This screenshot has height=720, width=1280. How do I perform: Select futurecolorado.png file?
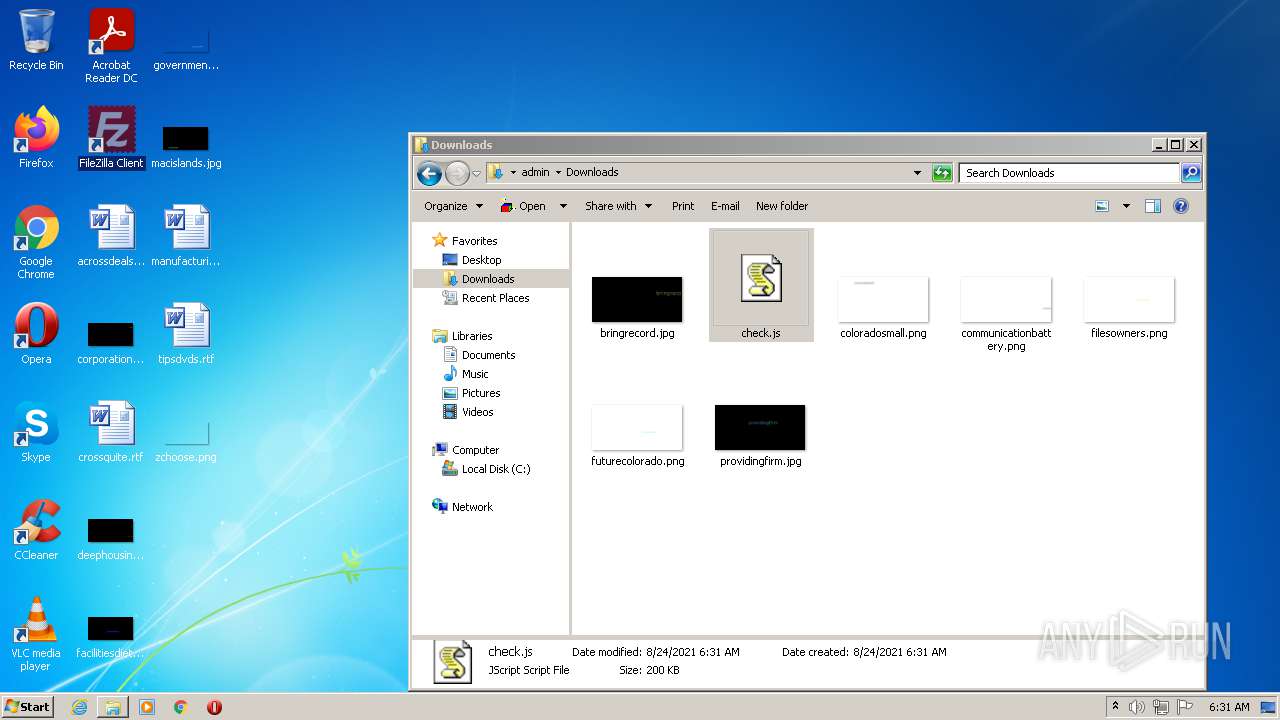[637, 435]
